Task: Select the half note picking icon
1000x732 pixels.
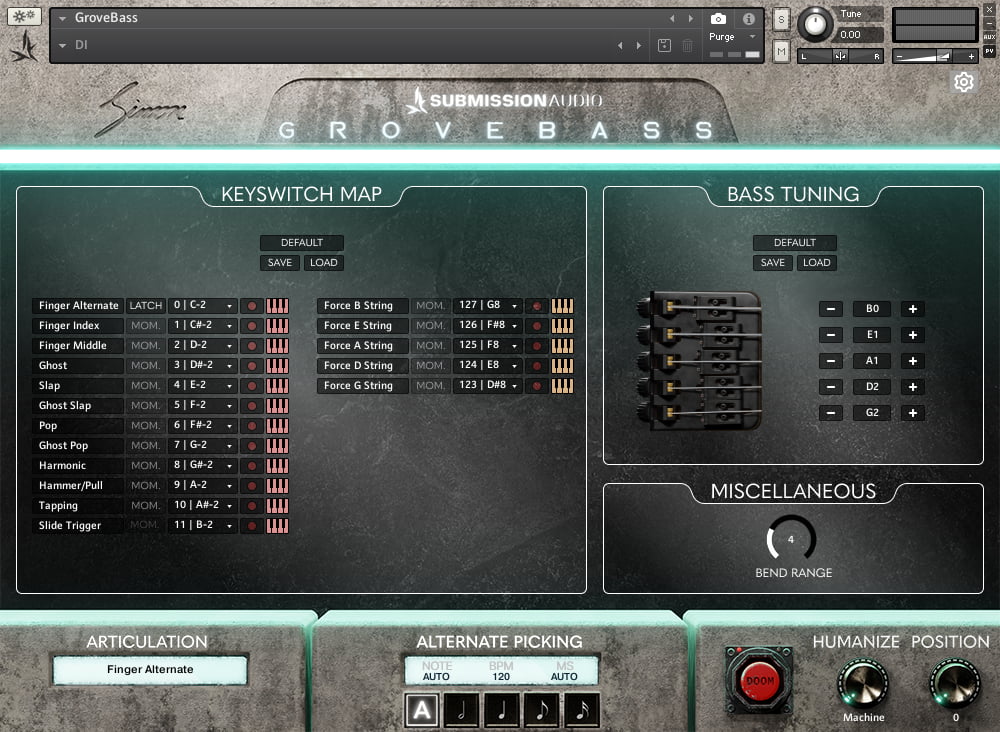Action: tap(462, 710)
